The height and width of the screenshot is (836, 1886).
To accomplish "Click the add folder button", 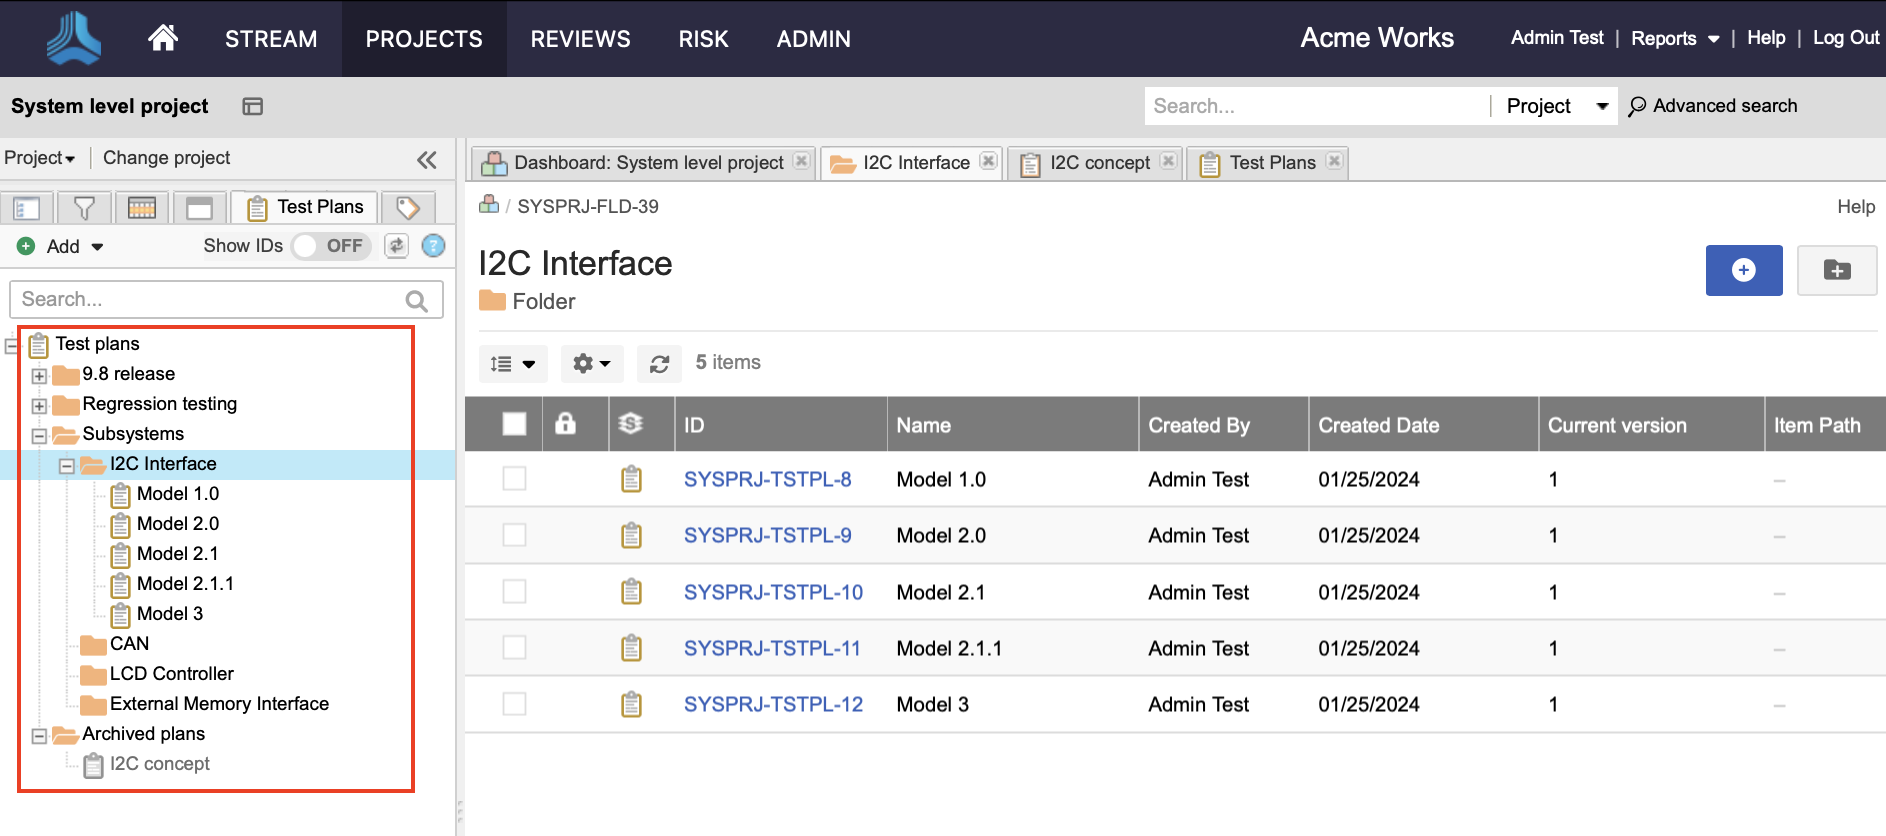I will (1837, 270).
